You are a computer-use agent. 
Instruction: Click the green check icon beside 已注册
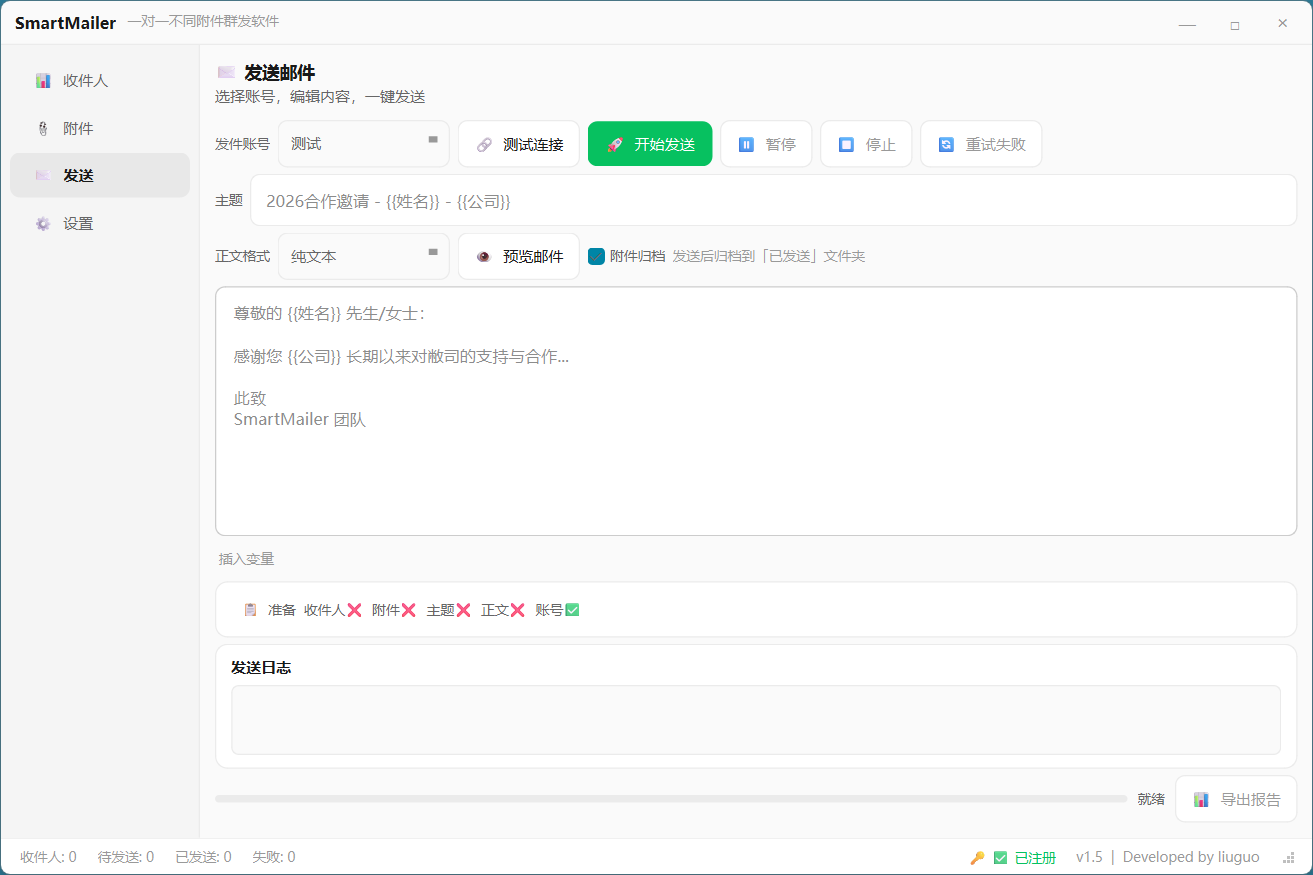[1000, 858]
